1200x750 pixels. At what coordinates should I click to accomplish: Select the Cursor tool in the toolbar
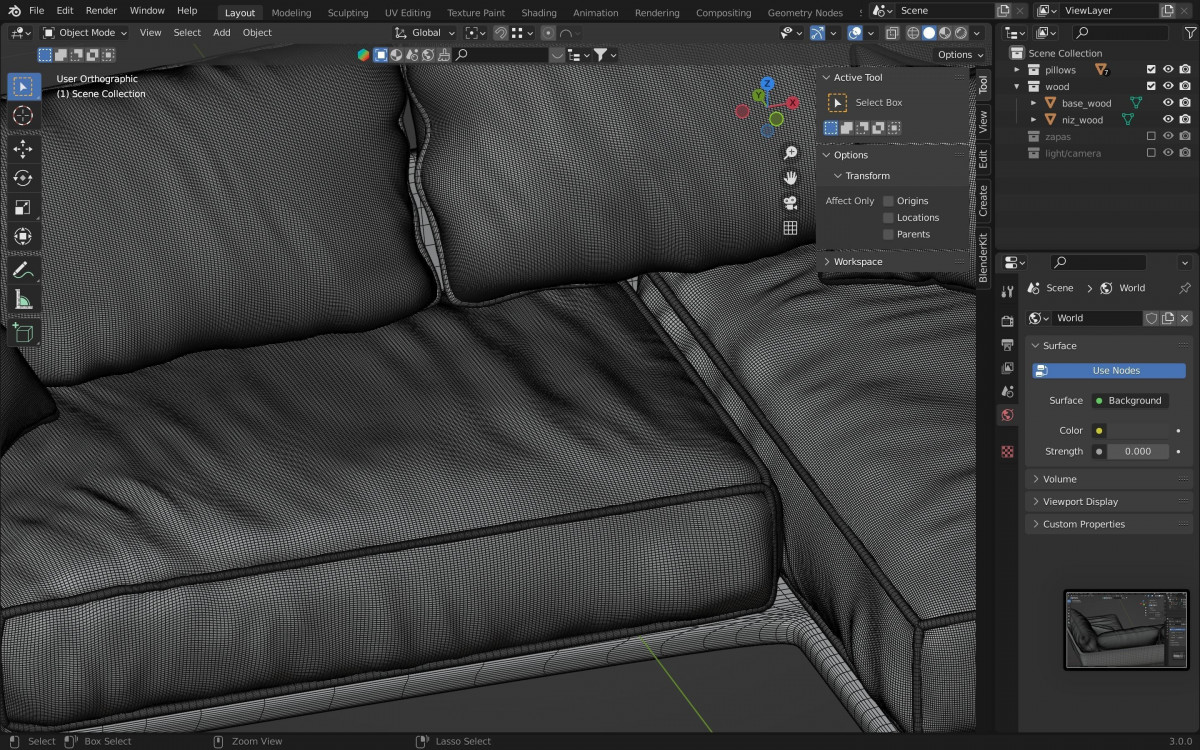pyautogui.click(x=23, y=116)
